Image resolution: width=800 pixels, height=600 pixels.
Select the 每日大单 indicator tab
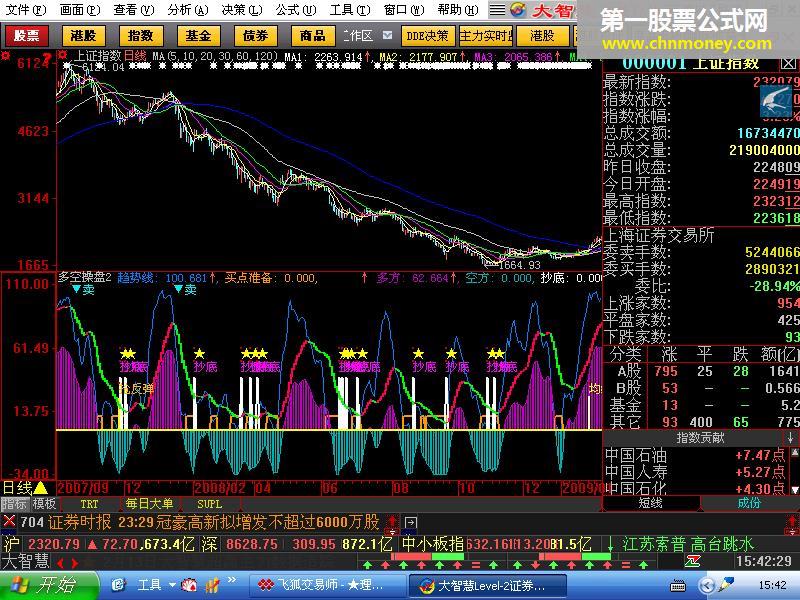[x=149, y=504]
